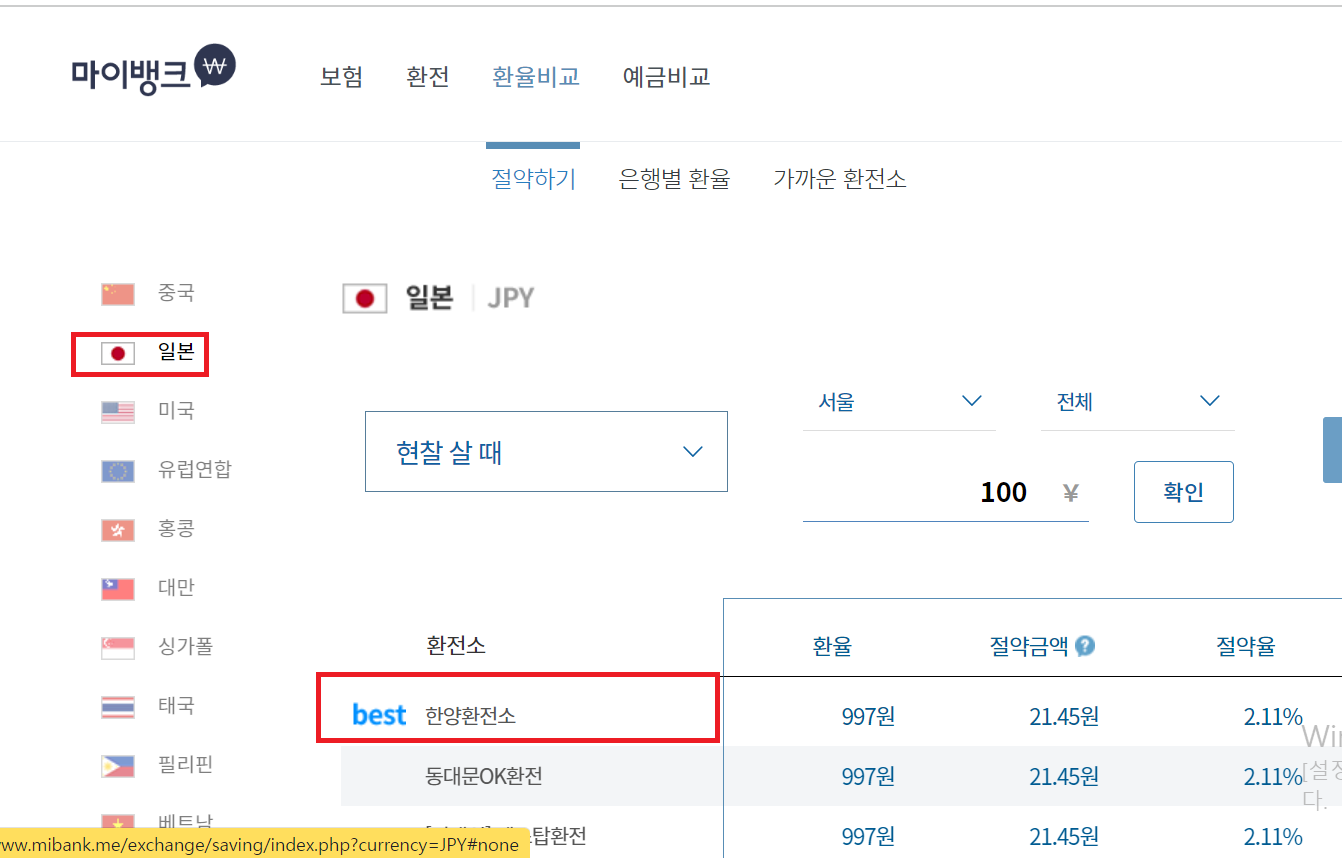Open the 예금비교 menu
The height and width of the screenshot is (858, 1342).
666,77
